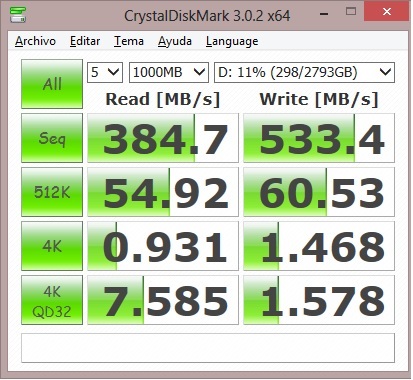Expand the test count dropdown showing 5
413x380 pixels.
point(105,72)
